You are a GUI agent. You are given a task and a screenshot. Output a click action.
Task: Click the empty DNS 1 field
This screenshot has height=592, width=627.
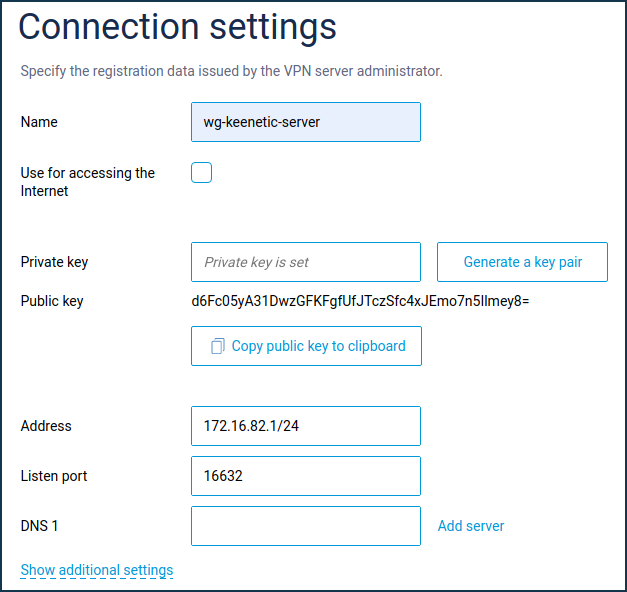pos(306,526)
